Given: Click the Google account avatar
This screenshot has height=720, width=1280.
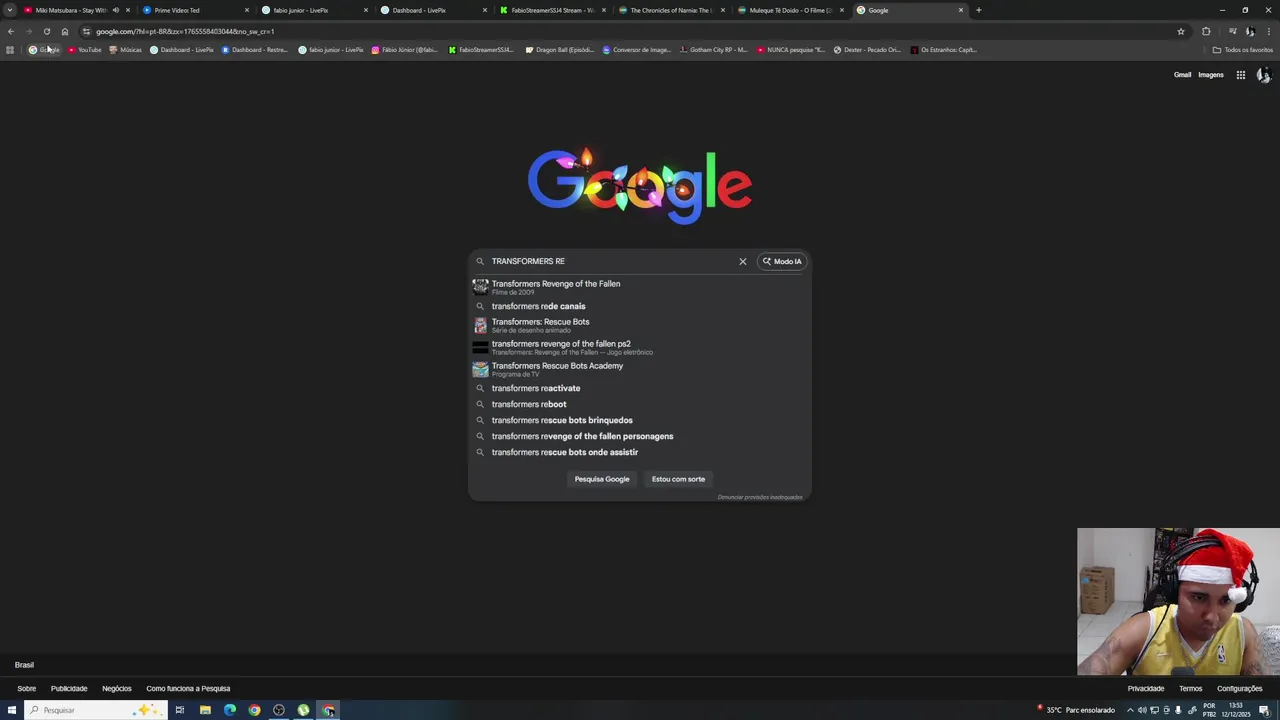Looking at the screenshot, I should coord(1263,75).
